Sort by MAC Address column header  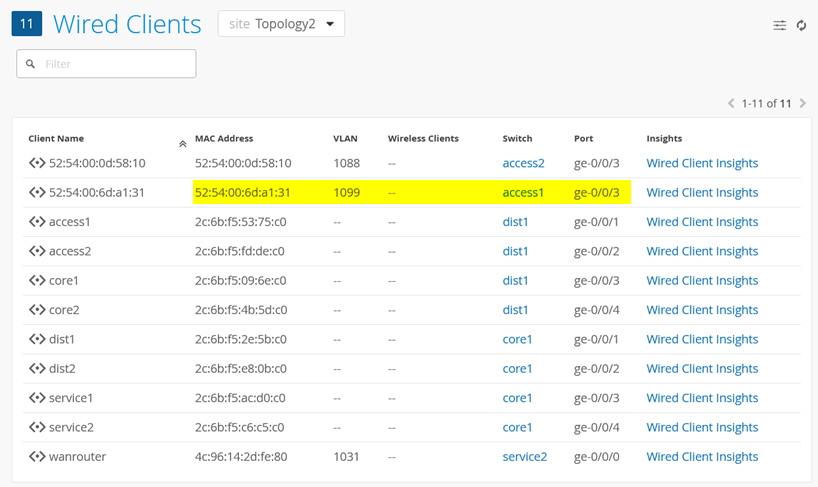tap(224, 138)
